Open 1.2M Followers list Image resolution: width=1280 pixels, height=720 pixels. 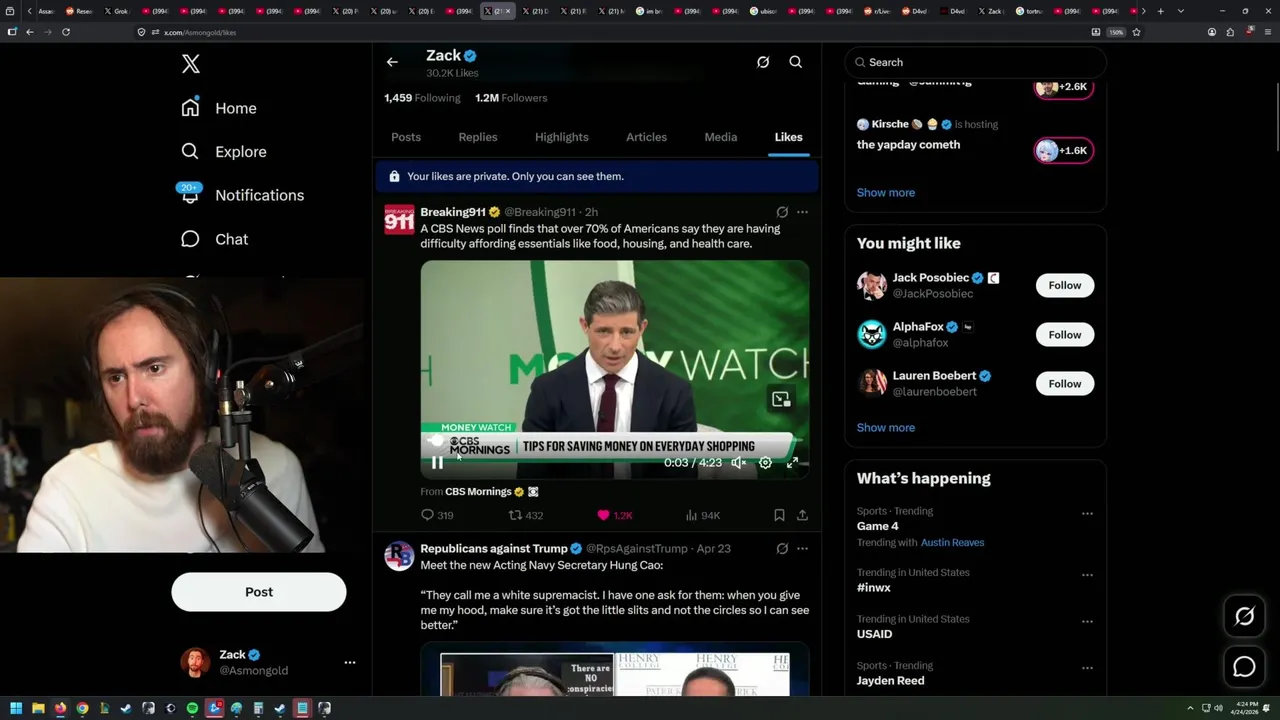[511, 98]
